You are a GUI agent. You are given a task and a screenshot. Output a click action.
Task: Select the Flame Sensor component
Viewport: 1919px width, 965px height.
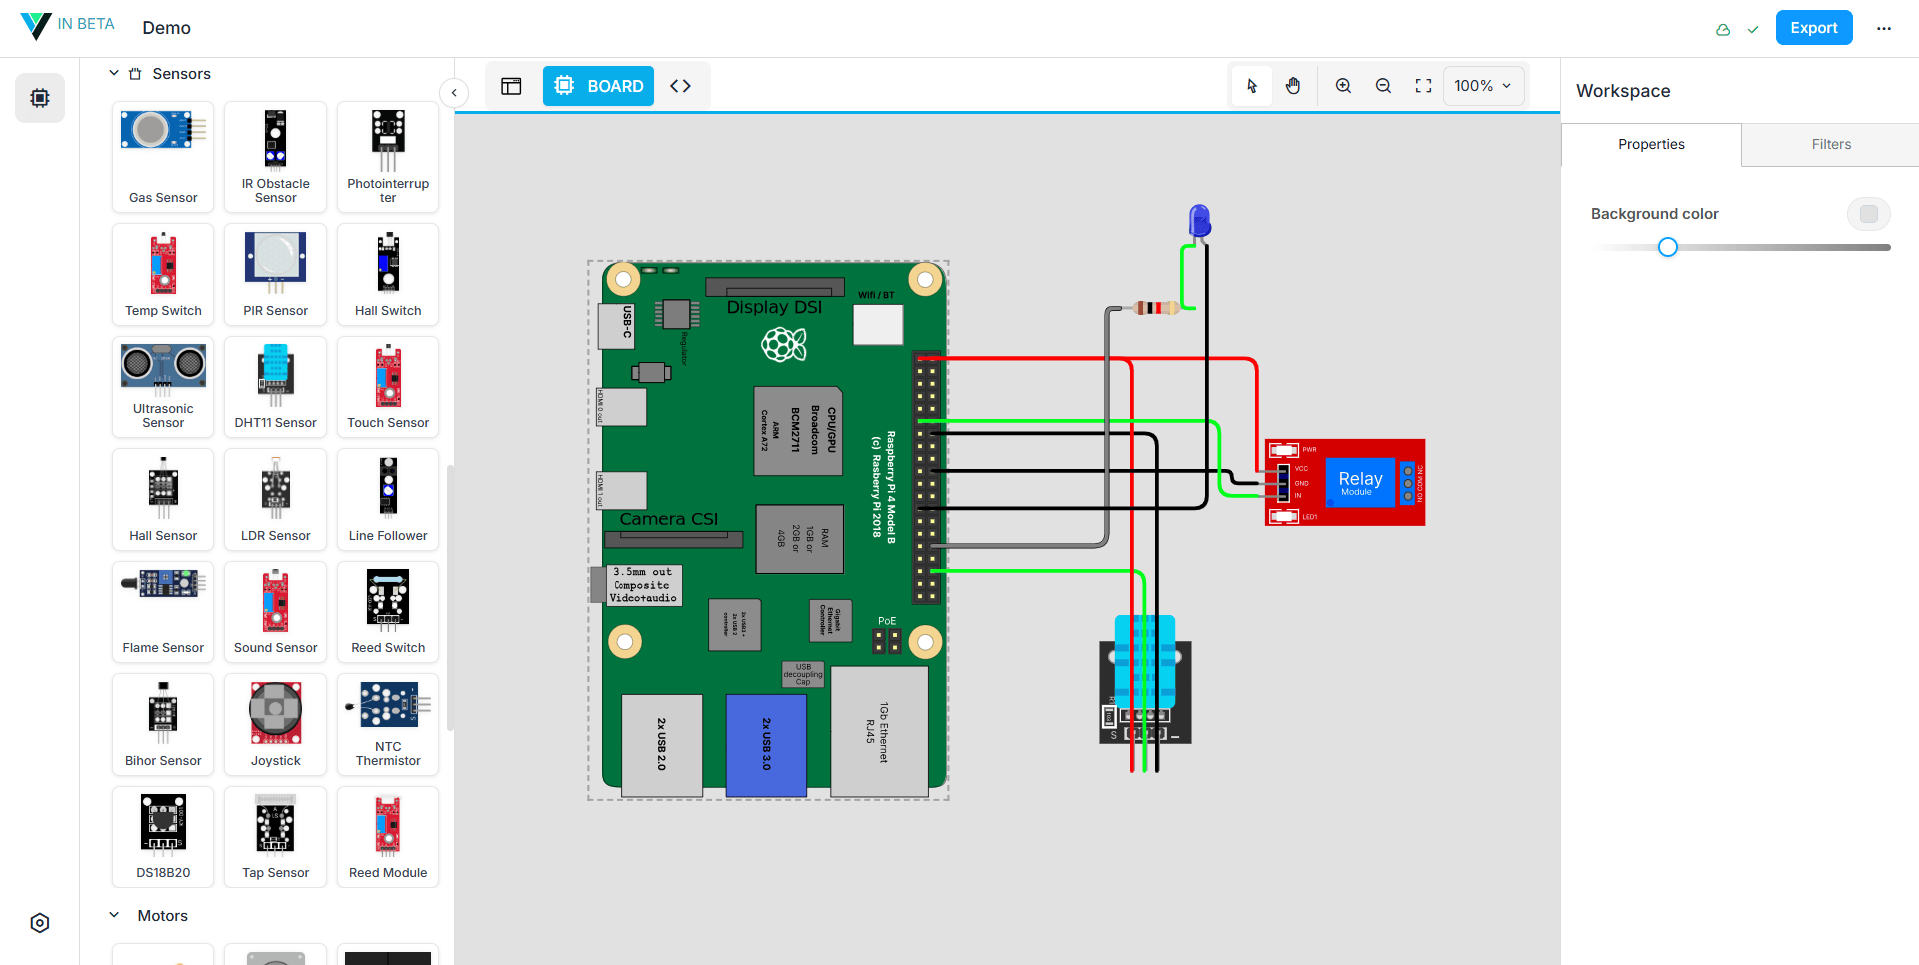coord(163,612)
